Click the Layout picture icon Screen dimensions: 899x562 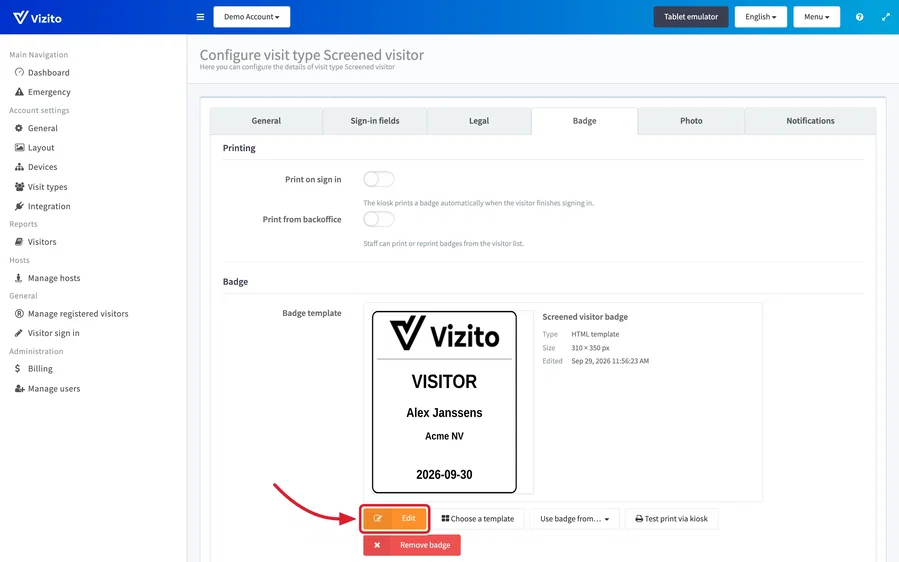point(19,147)
